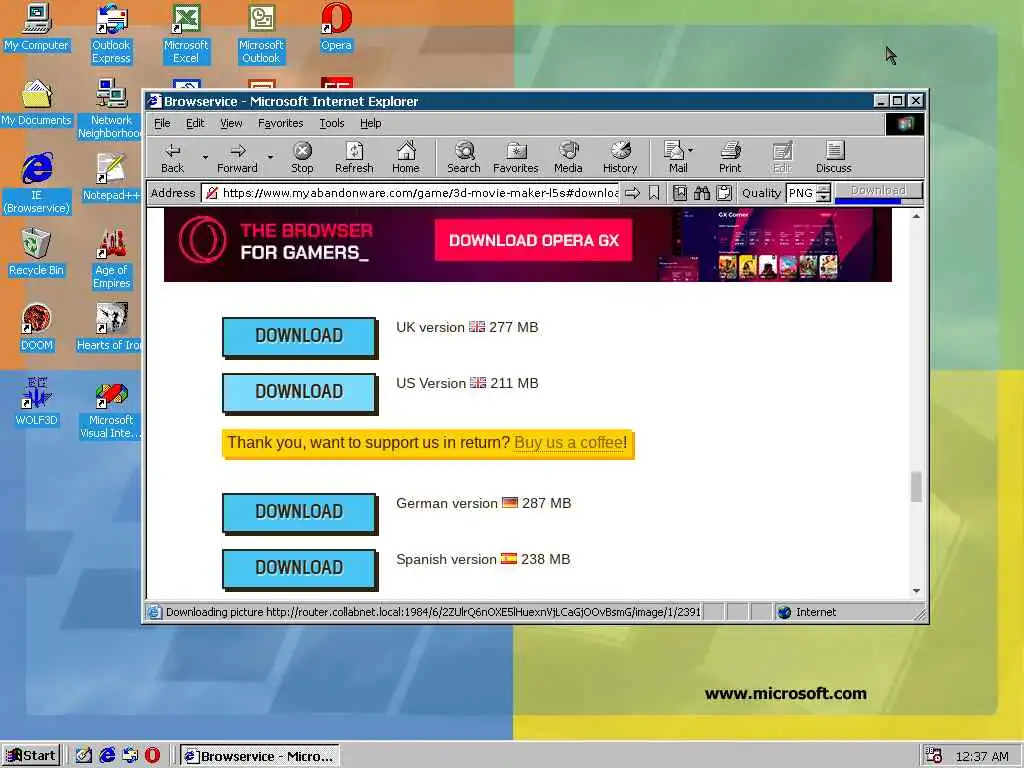
Task: Click the bookmark icon beside address bar
Action: (x=654, y=193)
